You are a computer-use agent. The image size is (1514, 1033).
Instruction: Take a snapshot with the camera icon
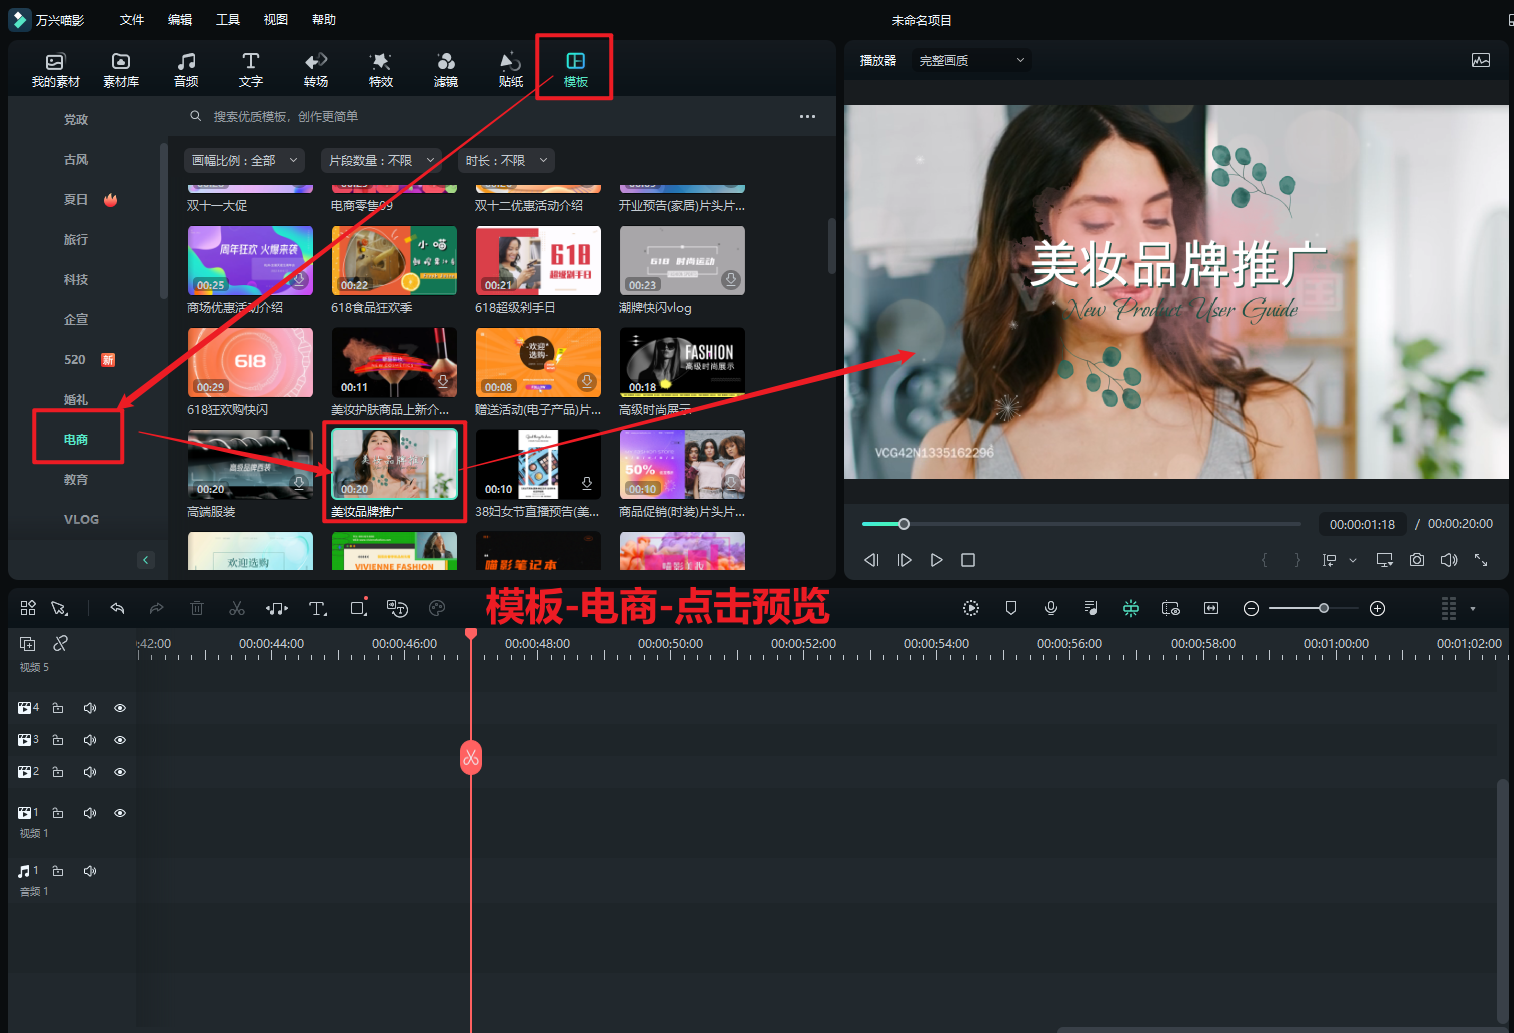(x=1416, y=560)
